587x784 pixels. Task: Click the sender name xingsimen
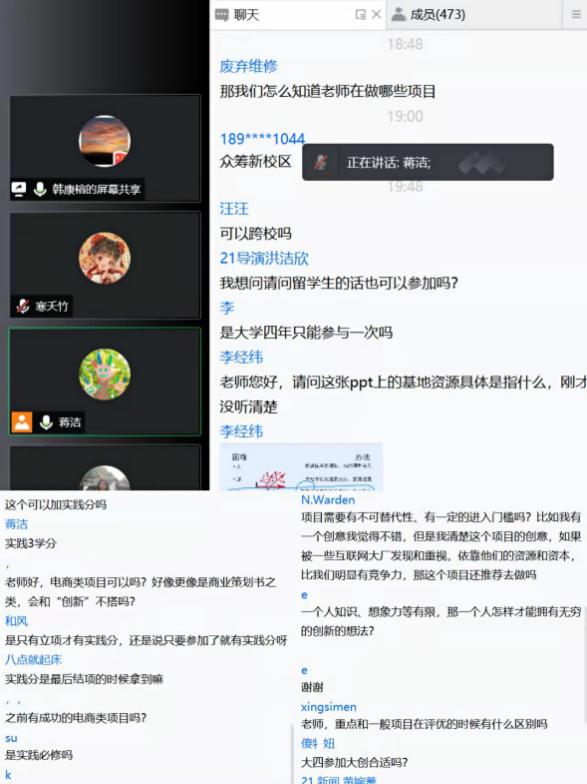[328, 706]
